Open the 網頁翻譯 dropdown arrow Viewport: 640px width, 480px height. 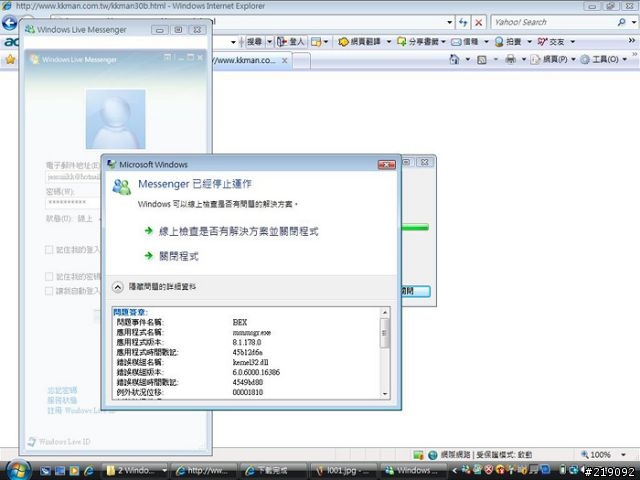(x=389, y=42)
